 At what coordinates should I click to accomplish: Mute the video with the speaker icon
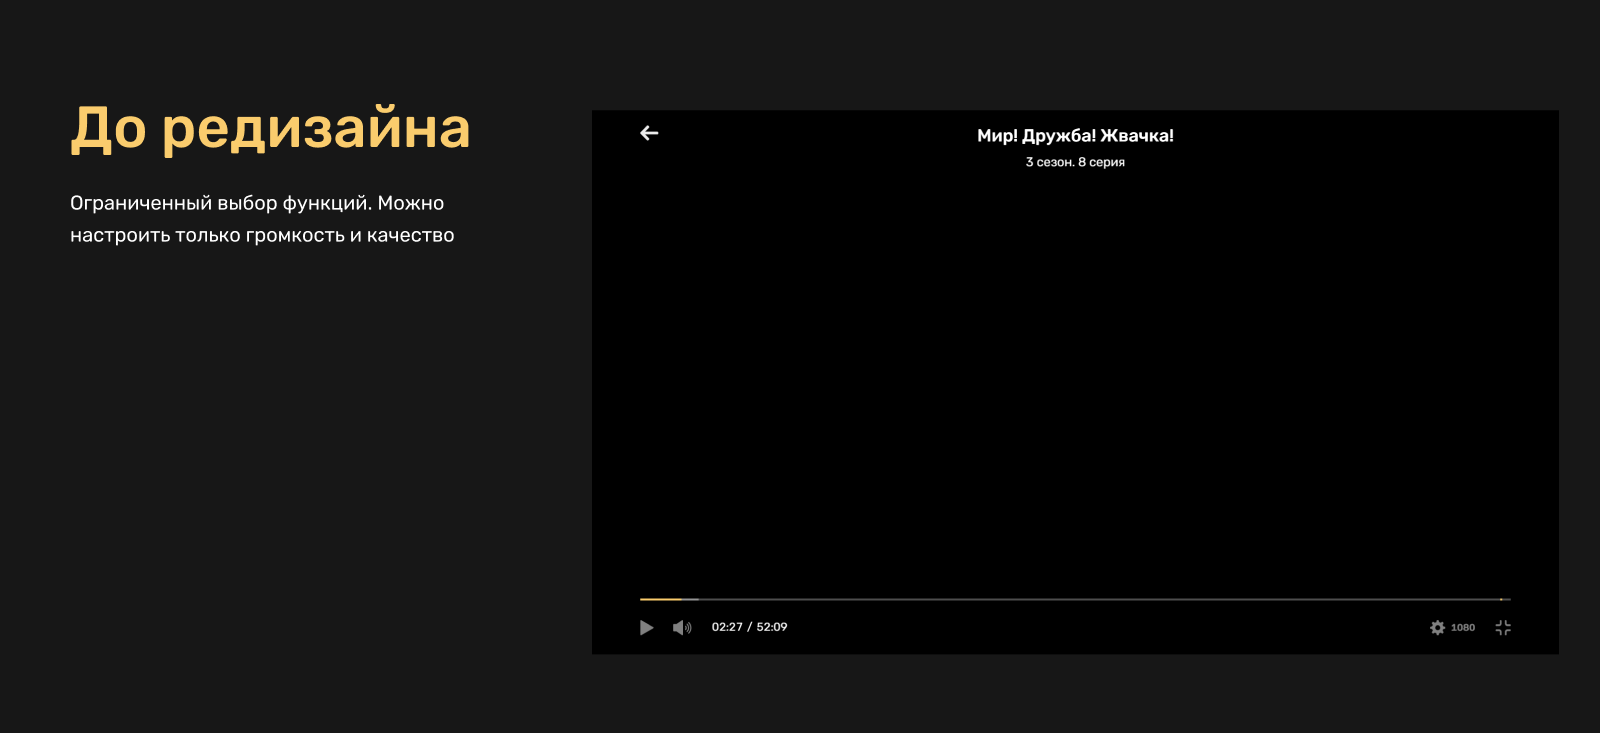coord(682,628)
